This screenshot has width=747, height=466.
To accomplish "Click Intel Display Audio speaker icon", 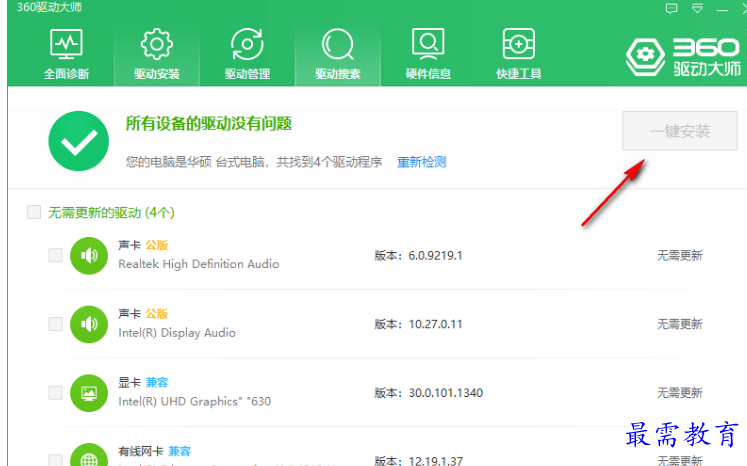I will point(89,324).
